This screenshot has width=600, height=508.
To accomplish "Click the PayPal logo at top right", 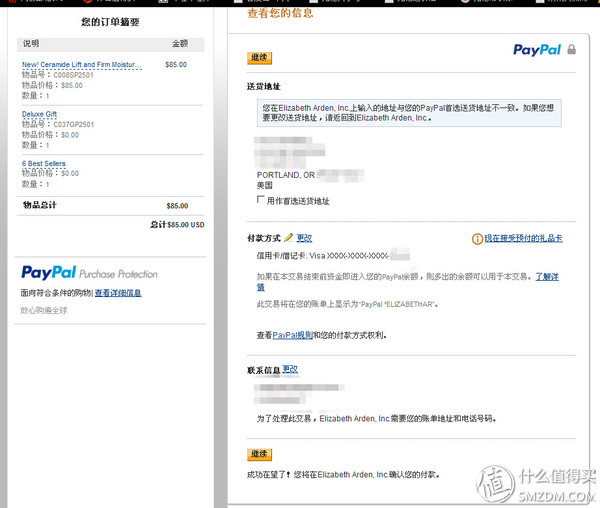I will 537,50.
